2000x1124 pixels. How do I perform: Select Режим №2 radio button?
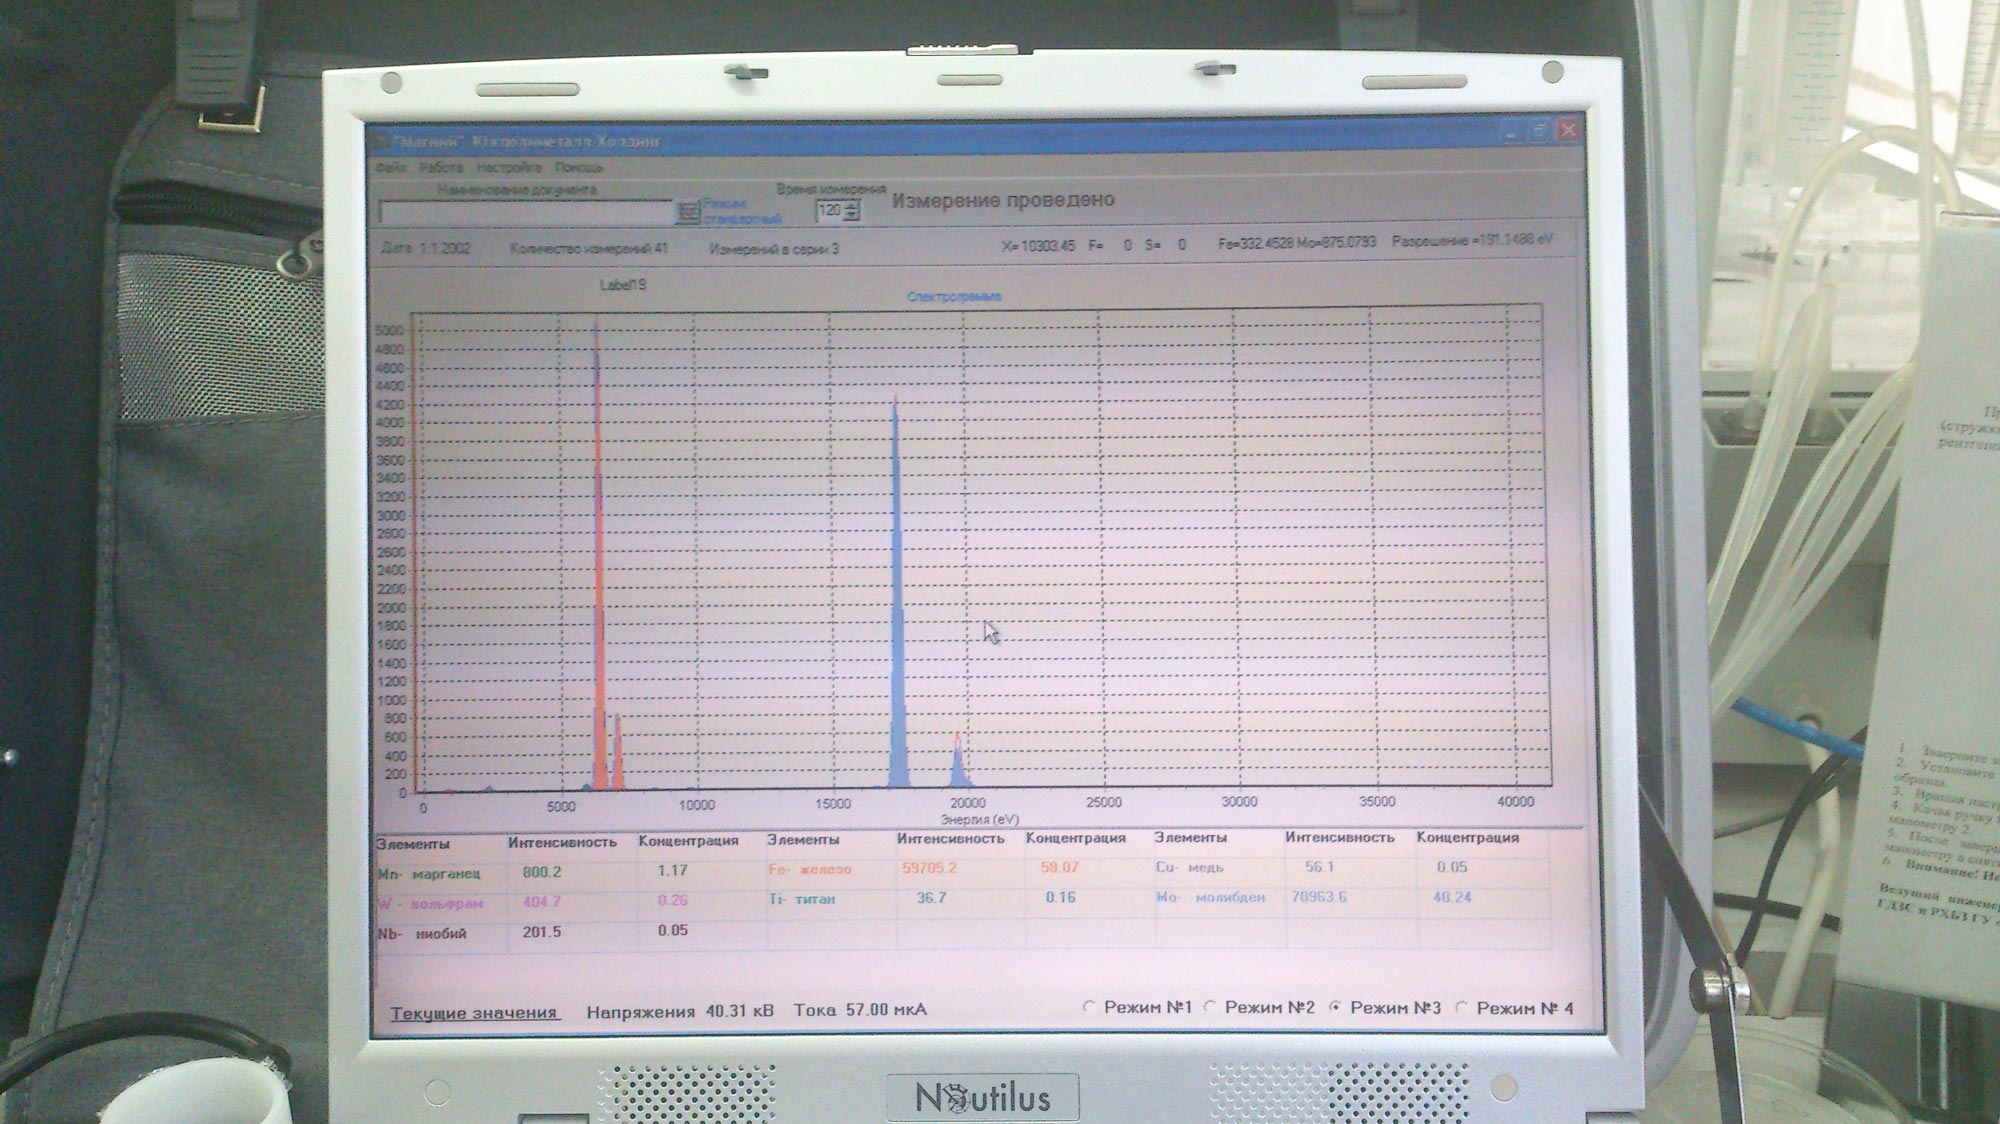[1210, 1007]
